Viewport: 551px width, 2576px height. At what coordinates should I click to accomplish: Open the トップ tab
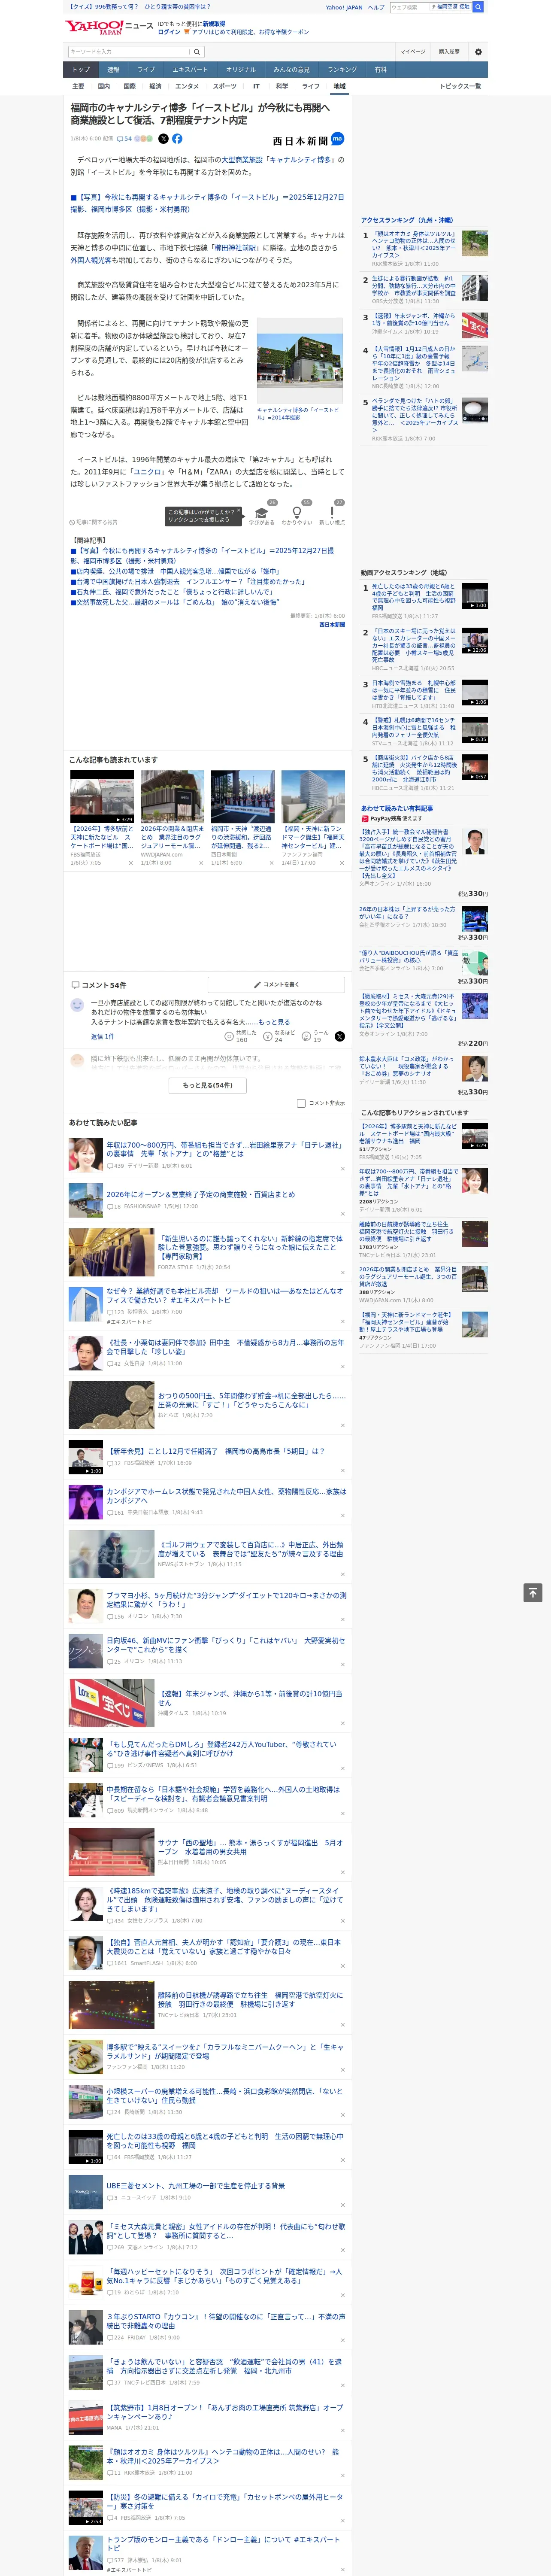pyautogui.click(x=81, y=70)
